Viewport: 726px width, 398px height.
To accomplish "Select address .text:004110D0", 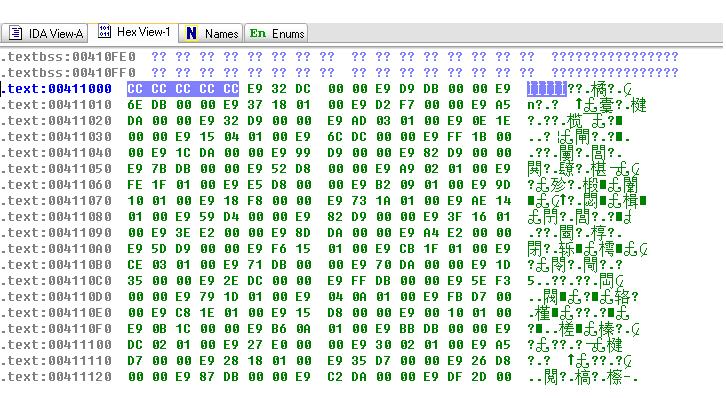I will coord(56,297).
